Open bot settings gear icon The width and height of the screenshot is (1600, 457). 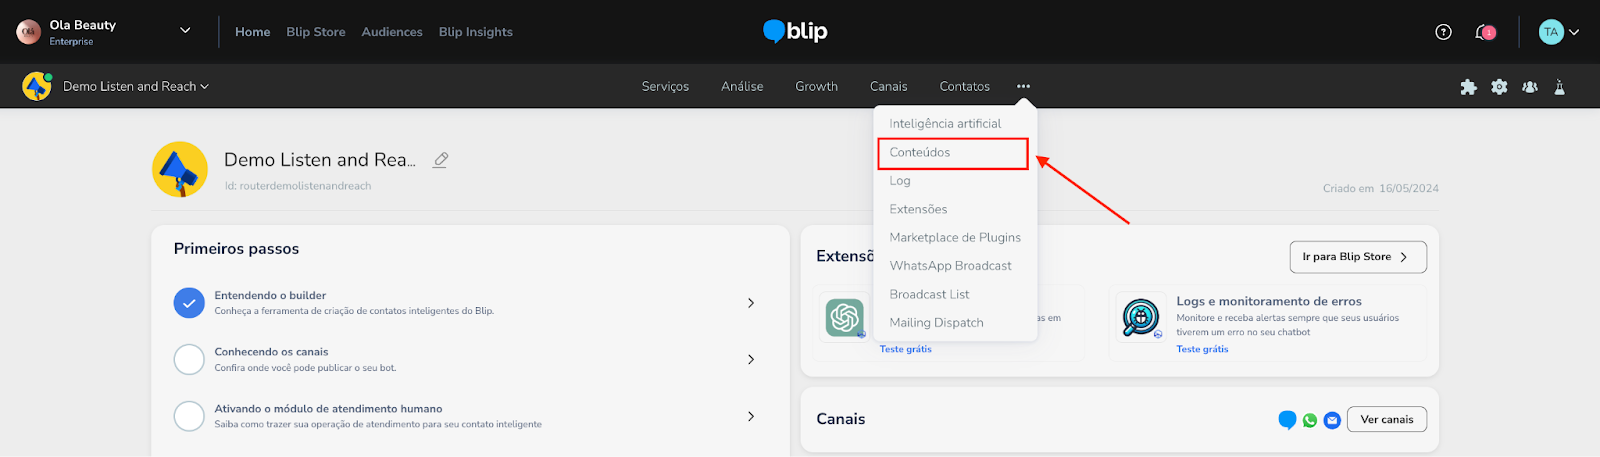click(x=1499, y=87)
